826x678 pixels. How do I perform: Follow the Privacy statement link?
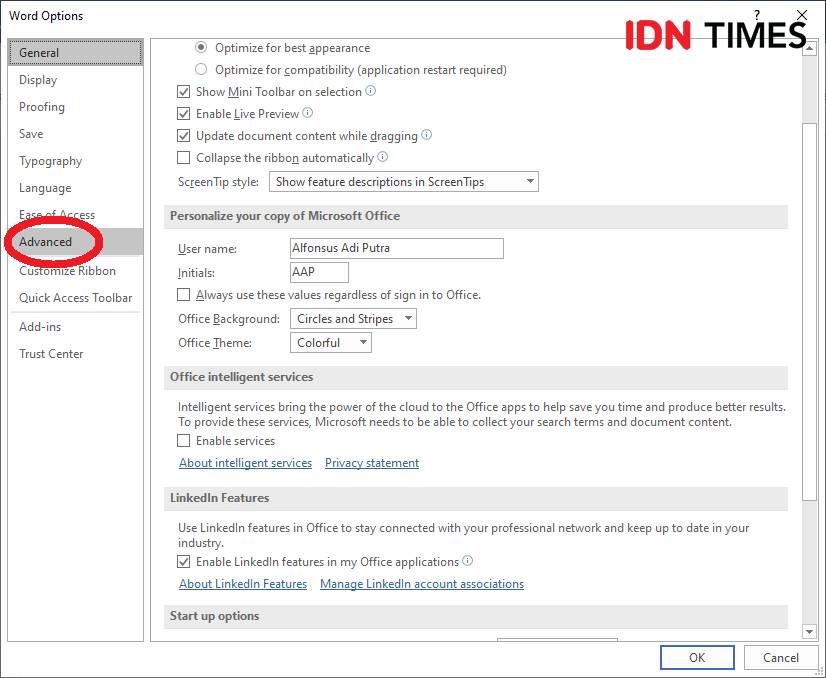point(372,463)
